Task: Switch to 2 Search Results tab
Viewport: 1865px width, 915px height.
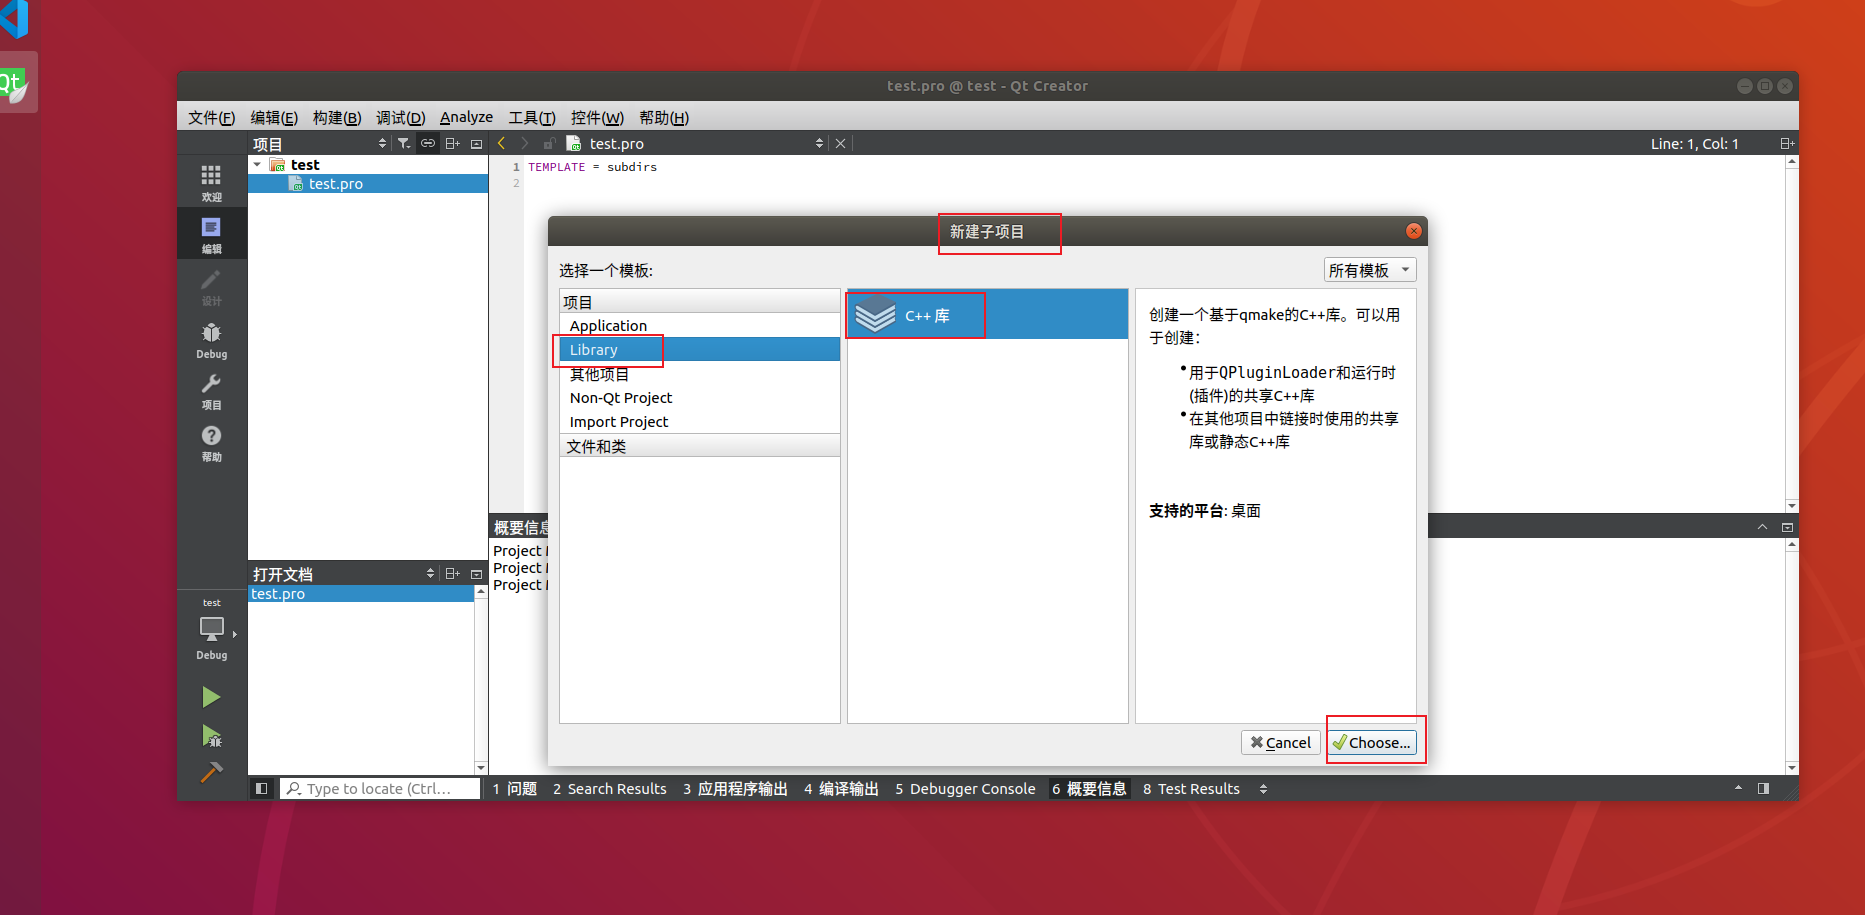Action: [610, 789]
